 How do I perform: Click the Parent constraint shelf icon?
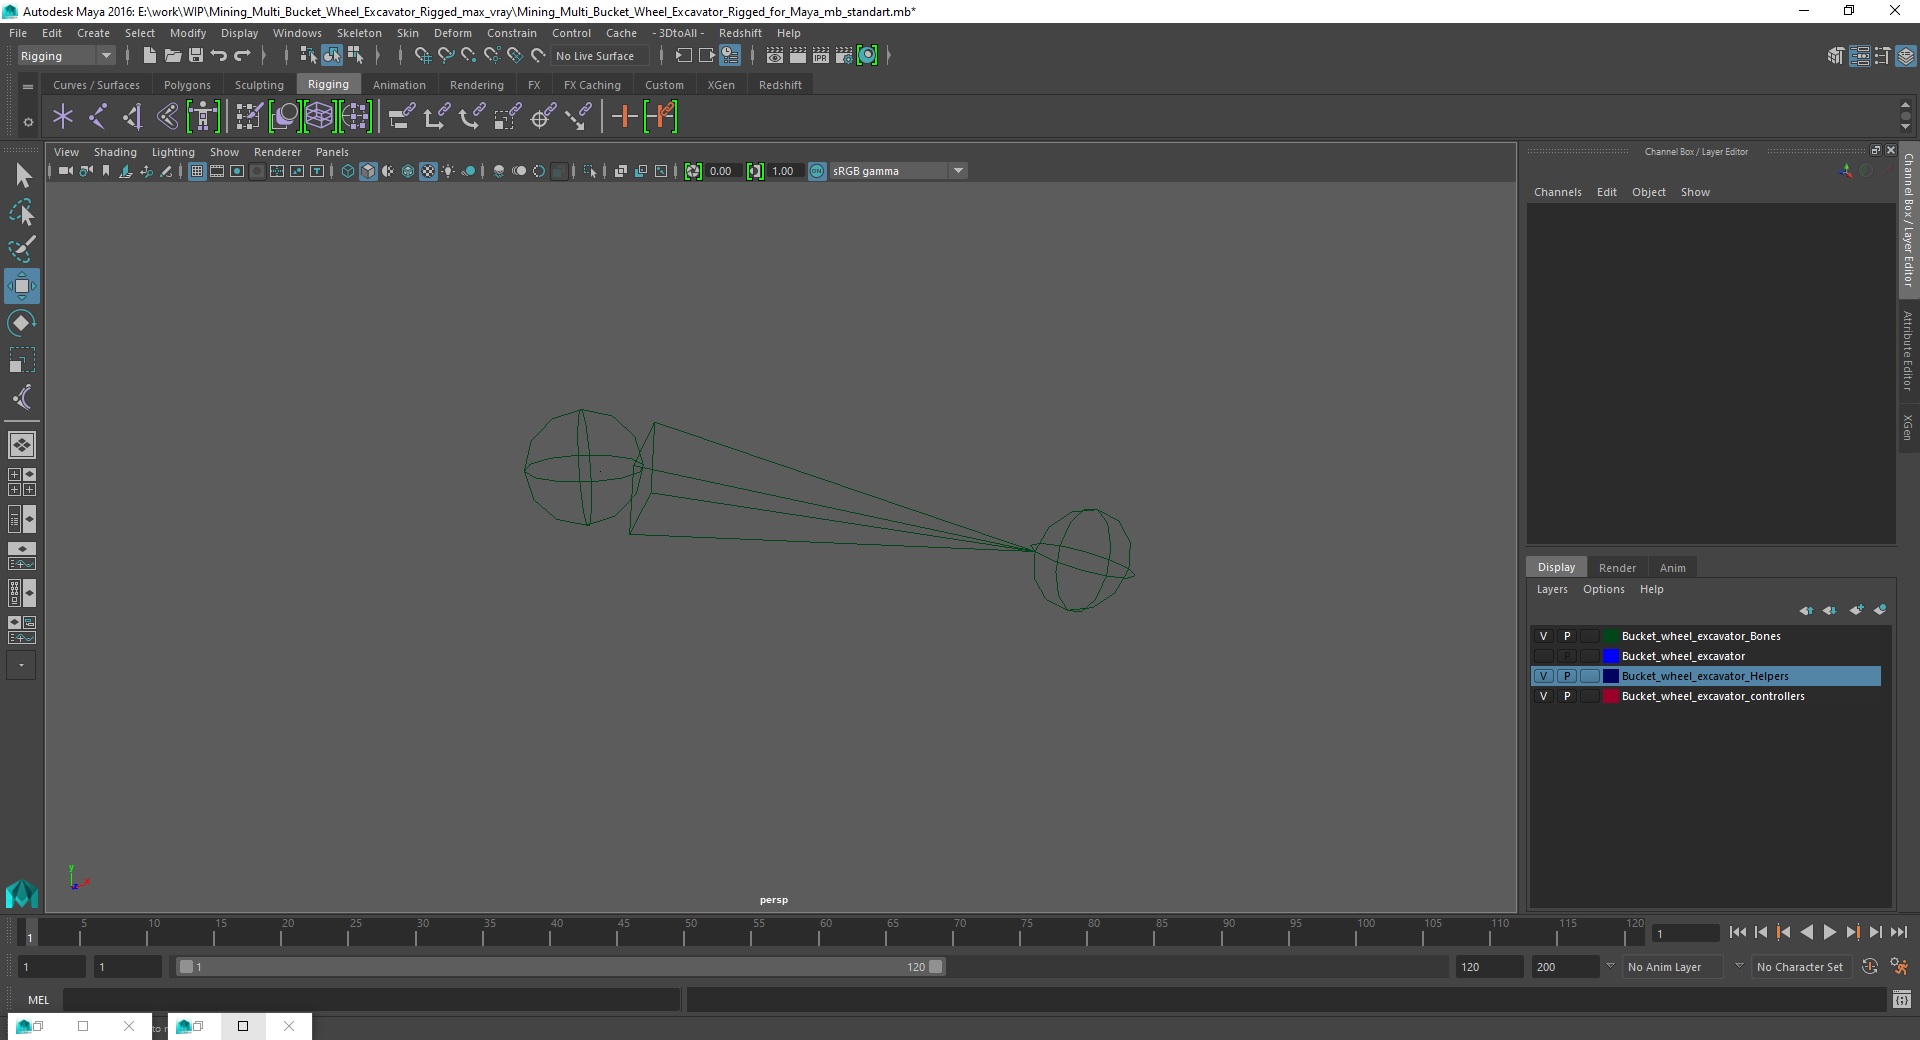pyautogui.click(x=400, y=117)
